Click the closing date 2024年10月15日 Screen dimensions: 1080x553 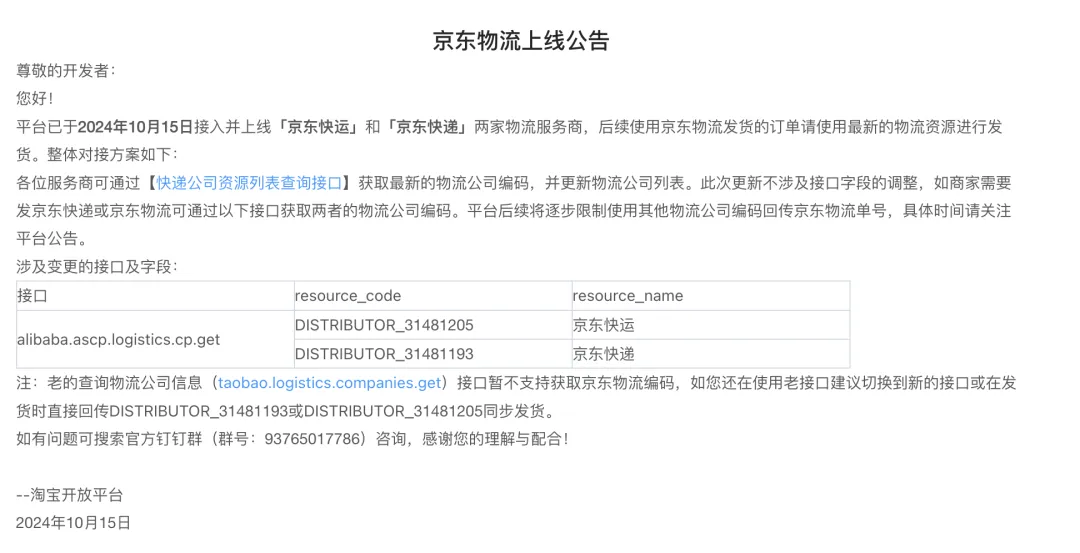(73, 523)
